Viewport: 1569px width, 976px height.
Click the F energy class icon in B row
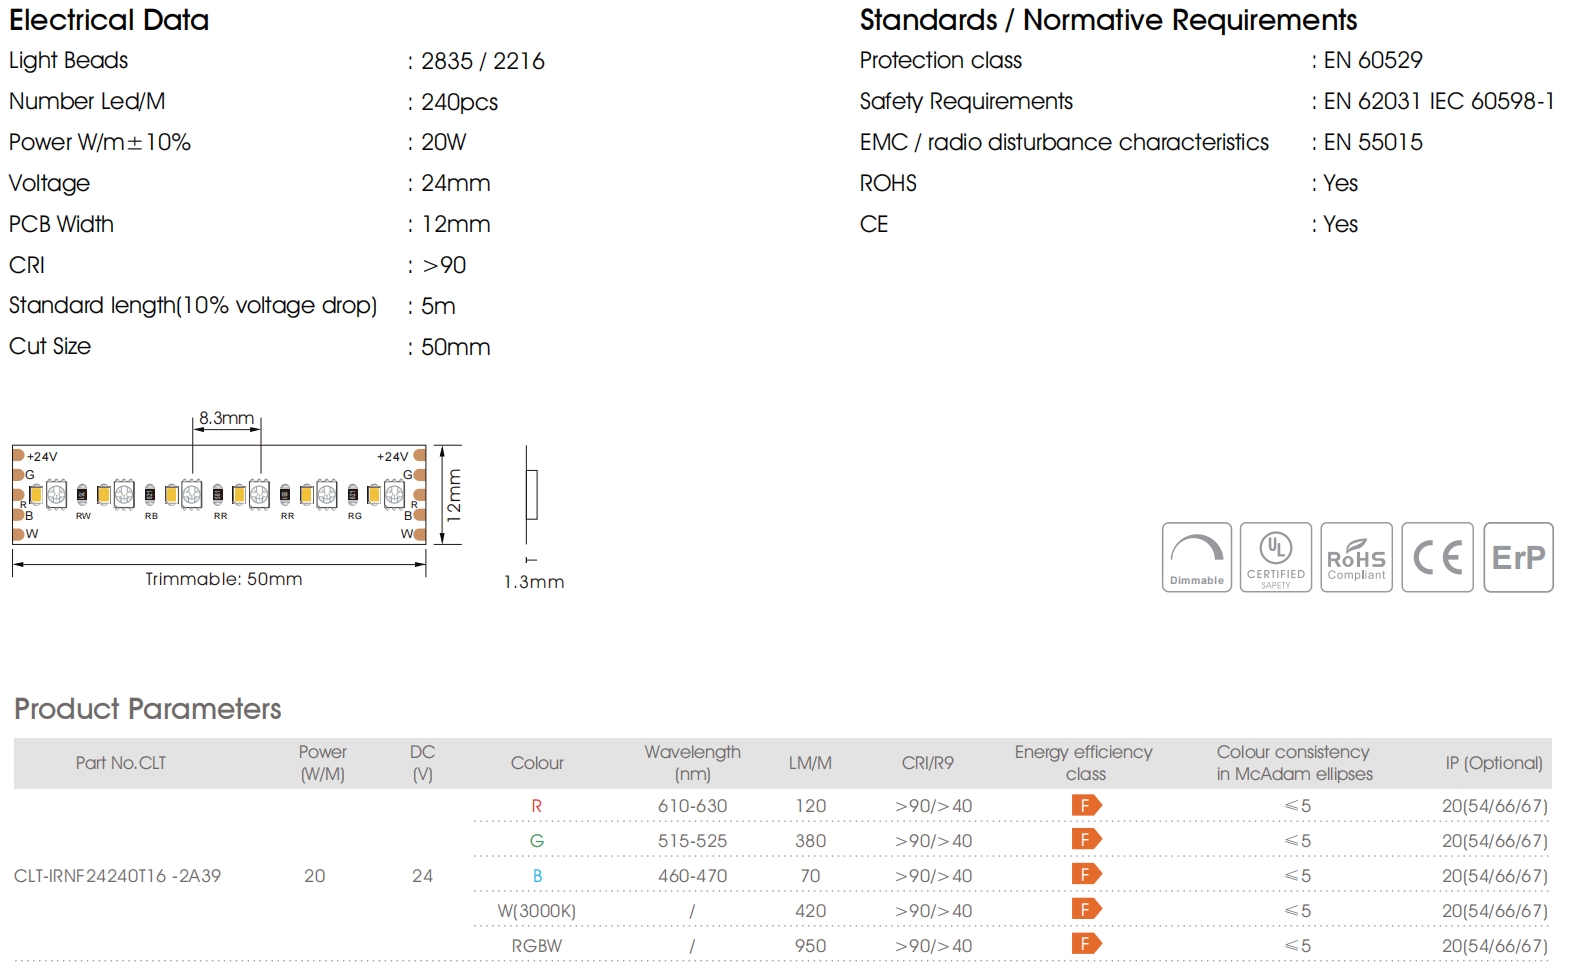click(x=1086, y=875)
